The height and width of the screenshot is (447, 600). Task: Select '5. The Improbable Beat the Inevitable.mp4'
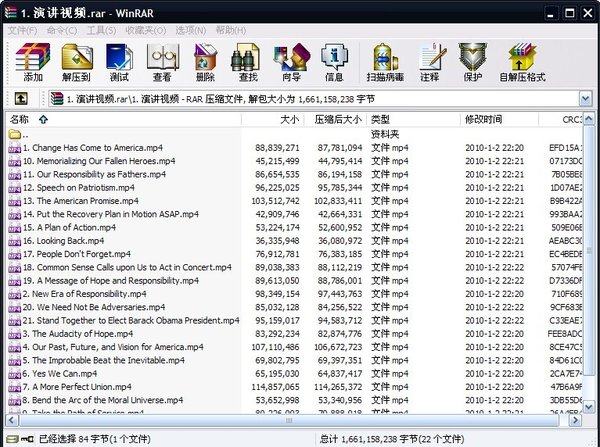tap(103, 361)
